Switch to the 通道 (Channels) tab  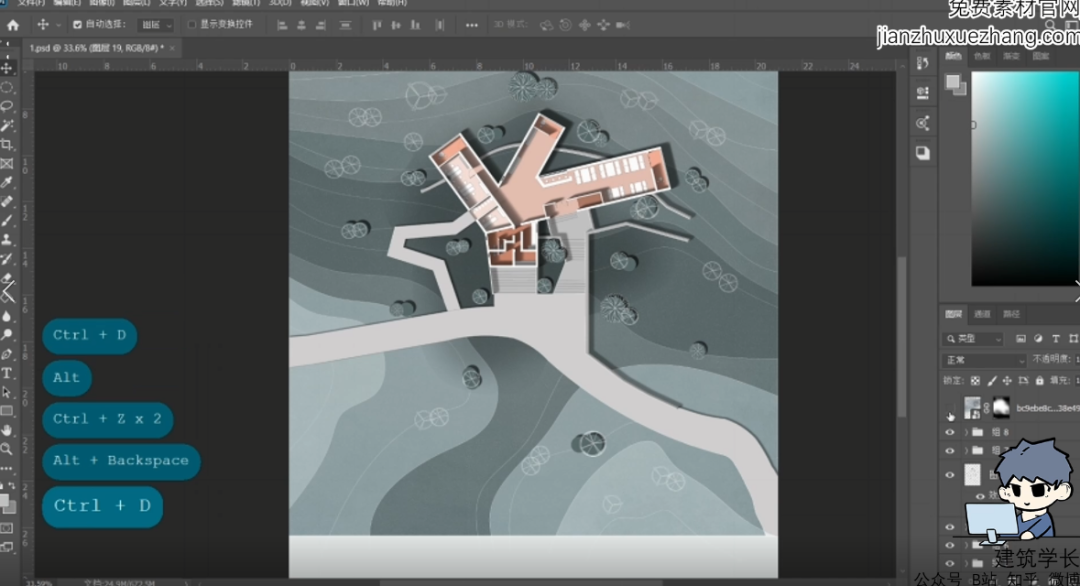982,315
